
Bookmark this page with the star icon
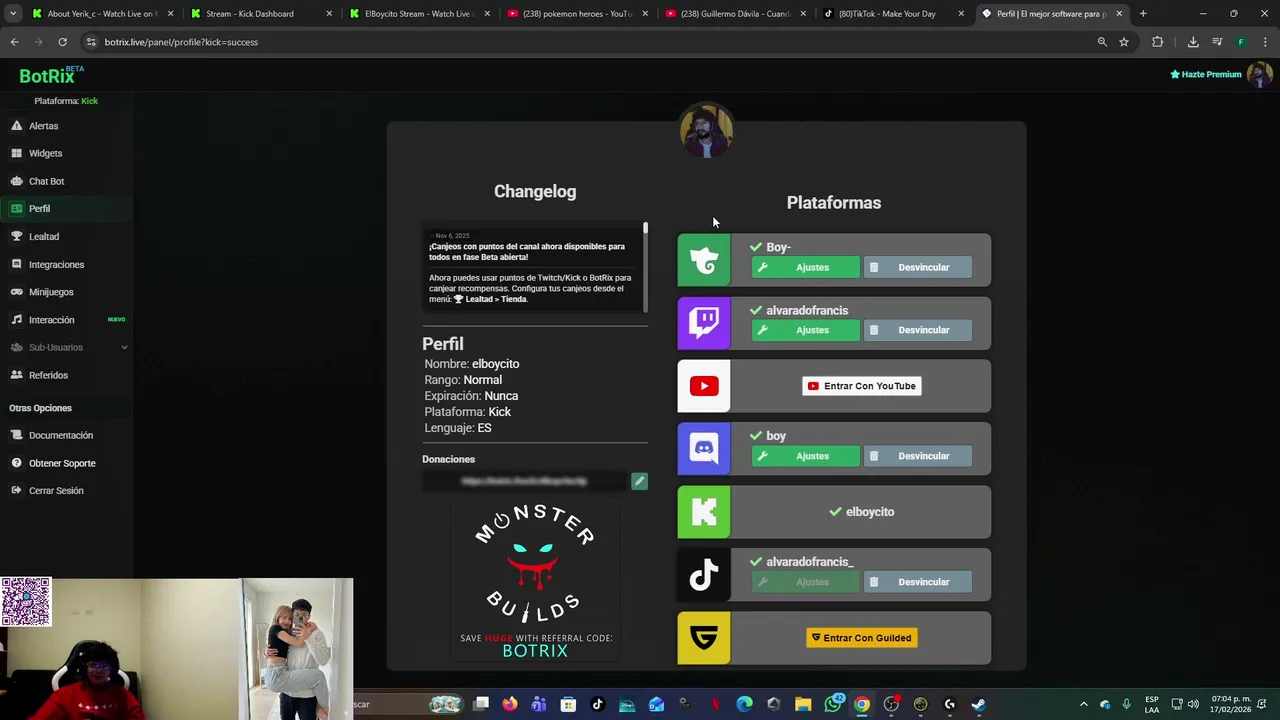[x=1124, y=42]
